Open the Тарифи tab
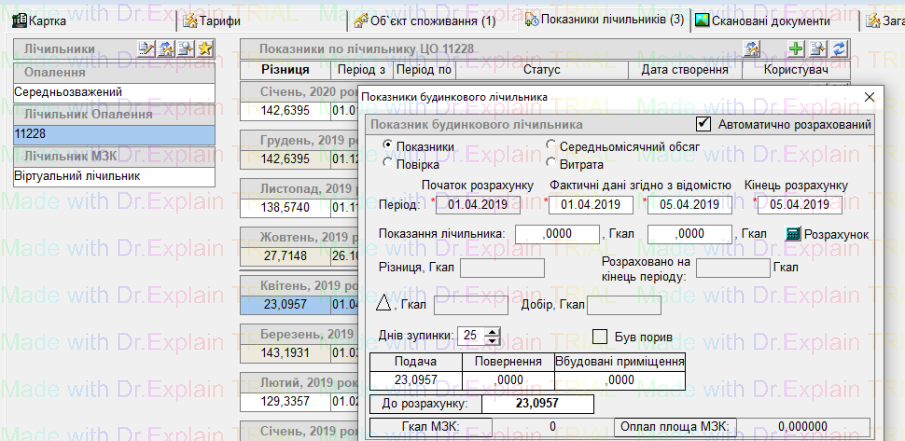 [211, 20]
